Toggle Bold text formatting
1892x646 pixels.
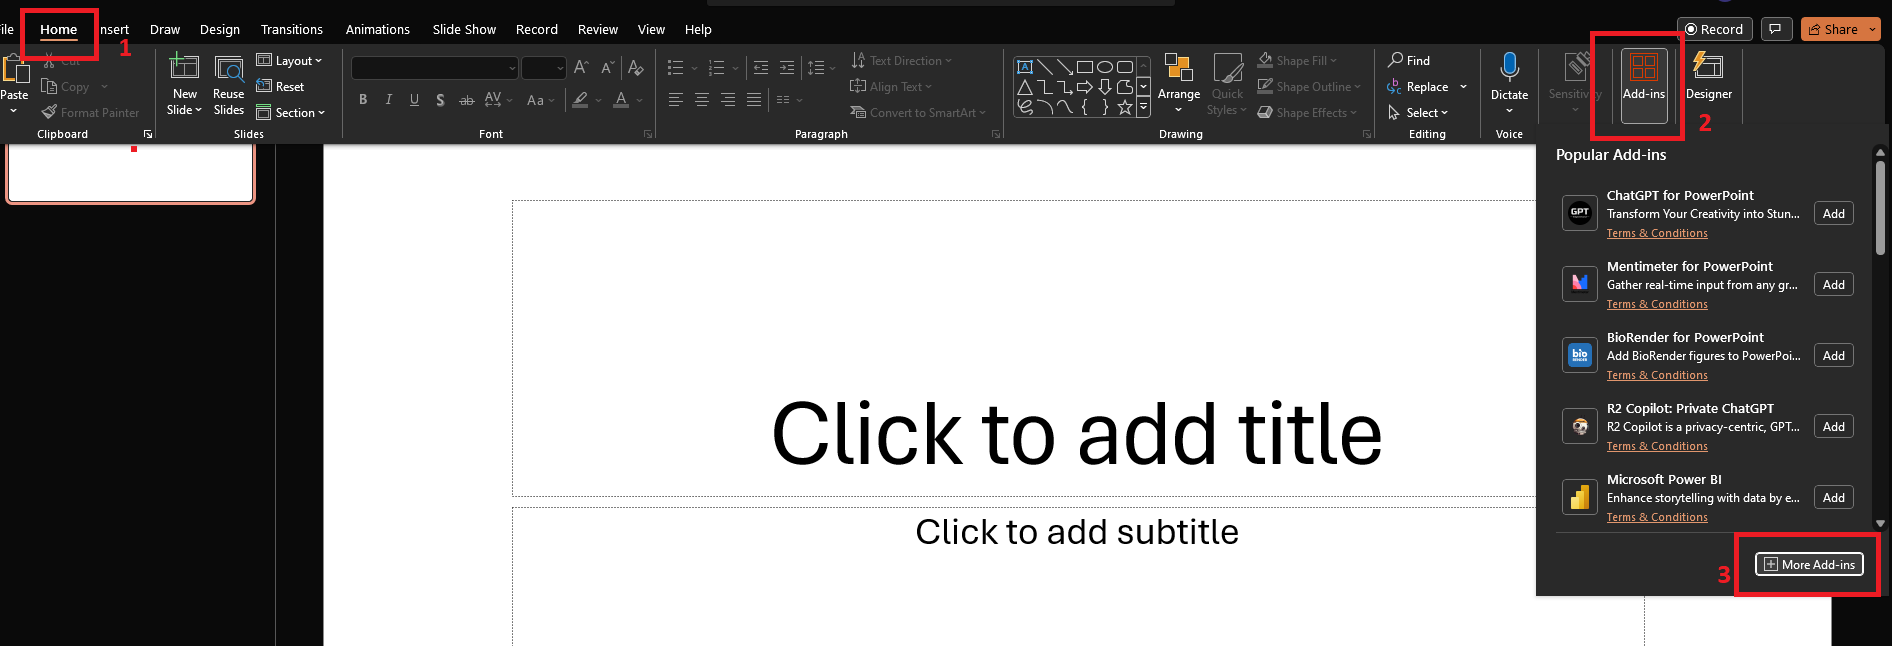(x=363, y=100)
